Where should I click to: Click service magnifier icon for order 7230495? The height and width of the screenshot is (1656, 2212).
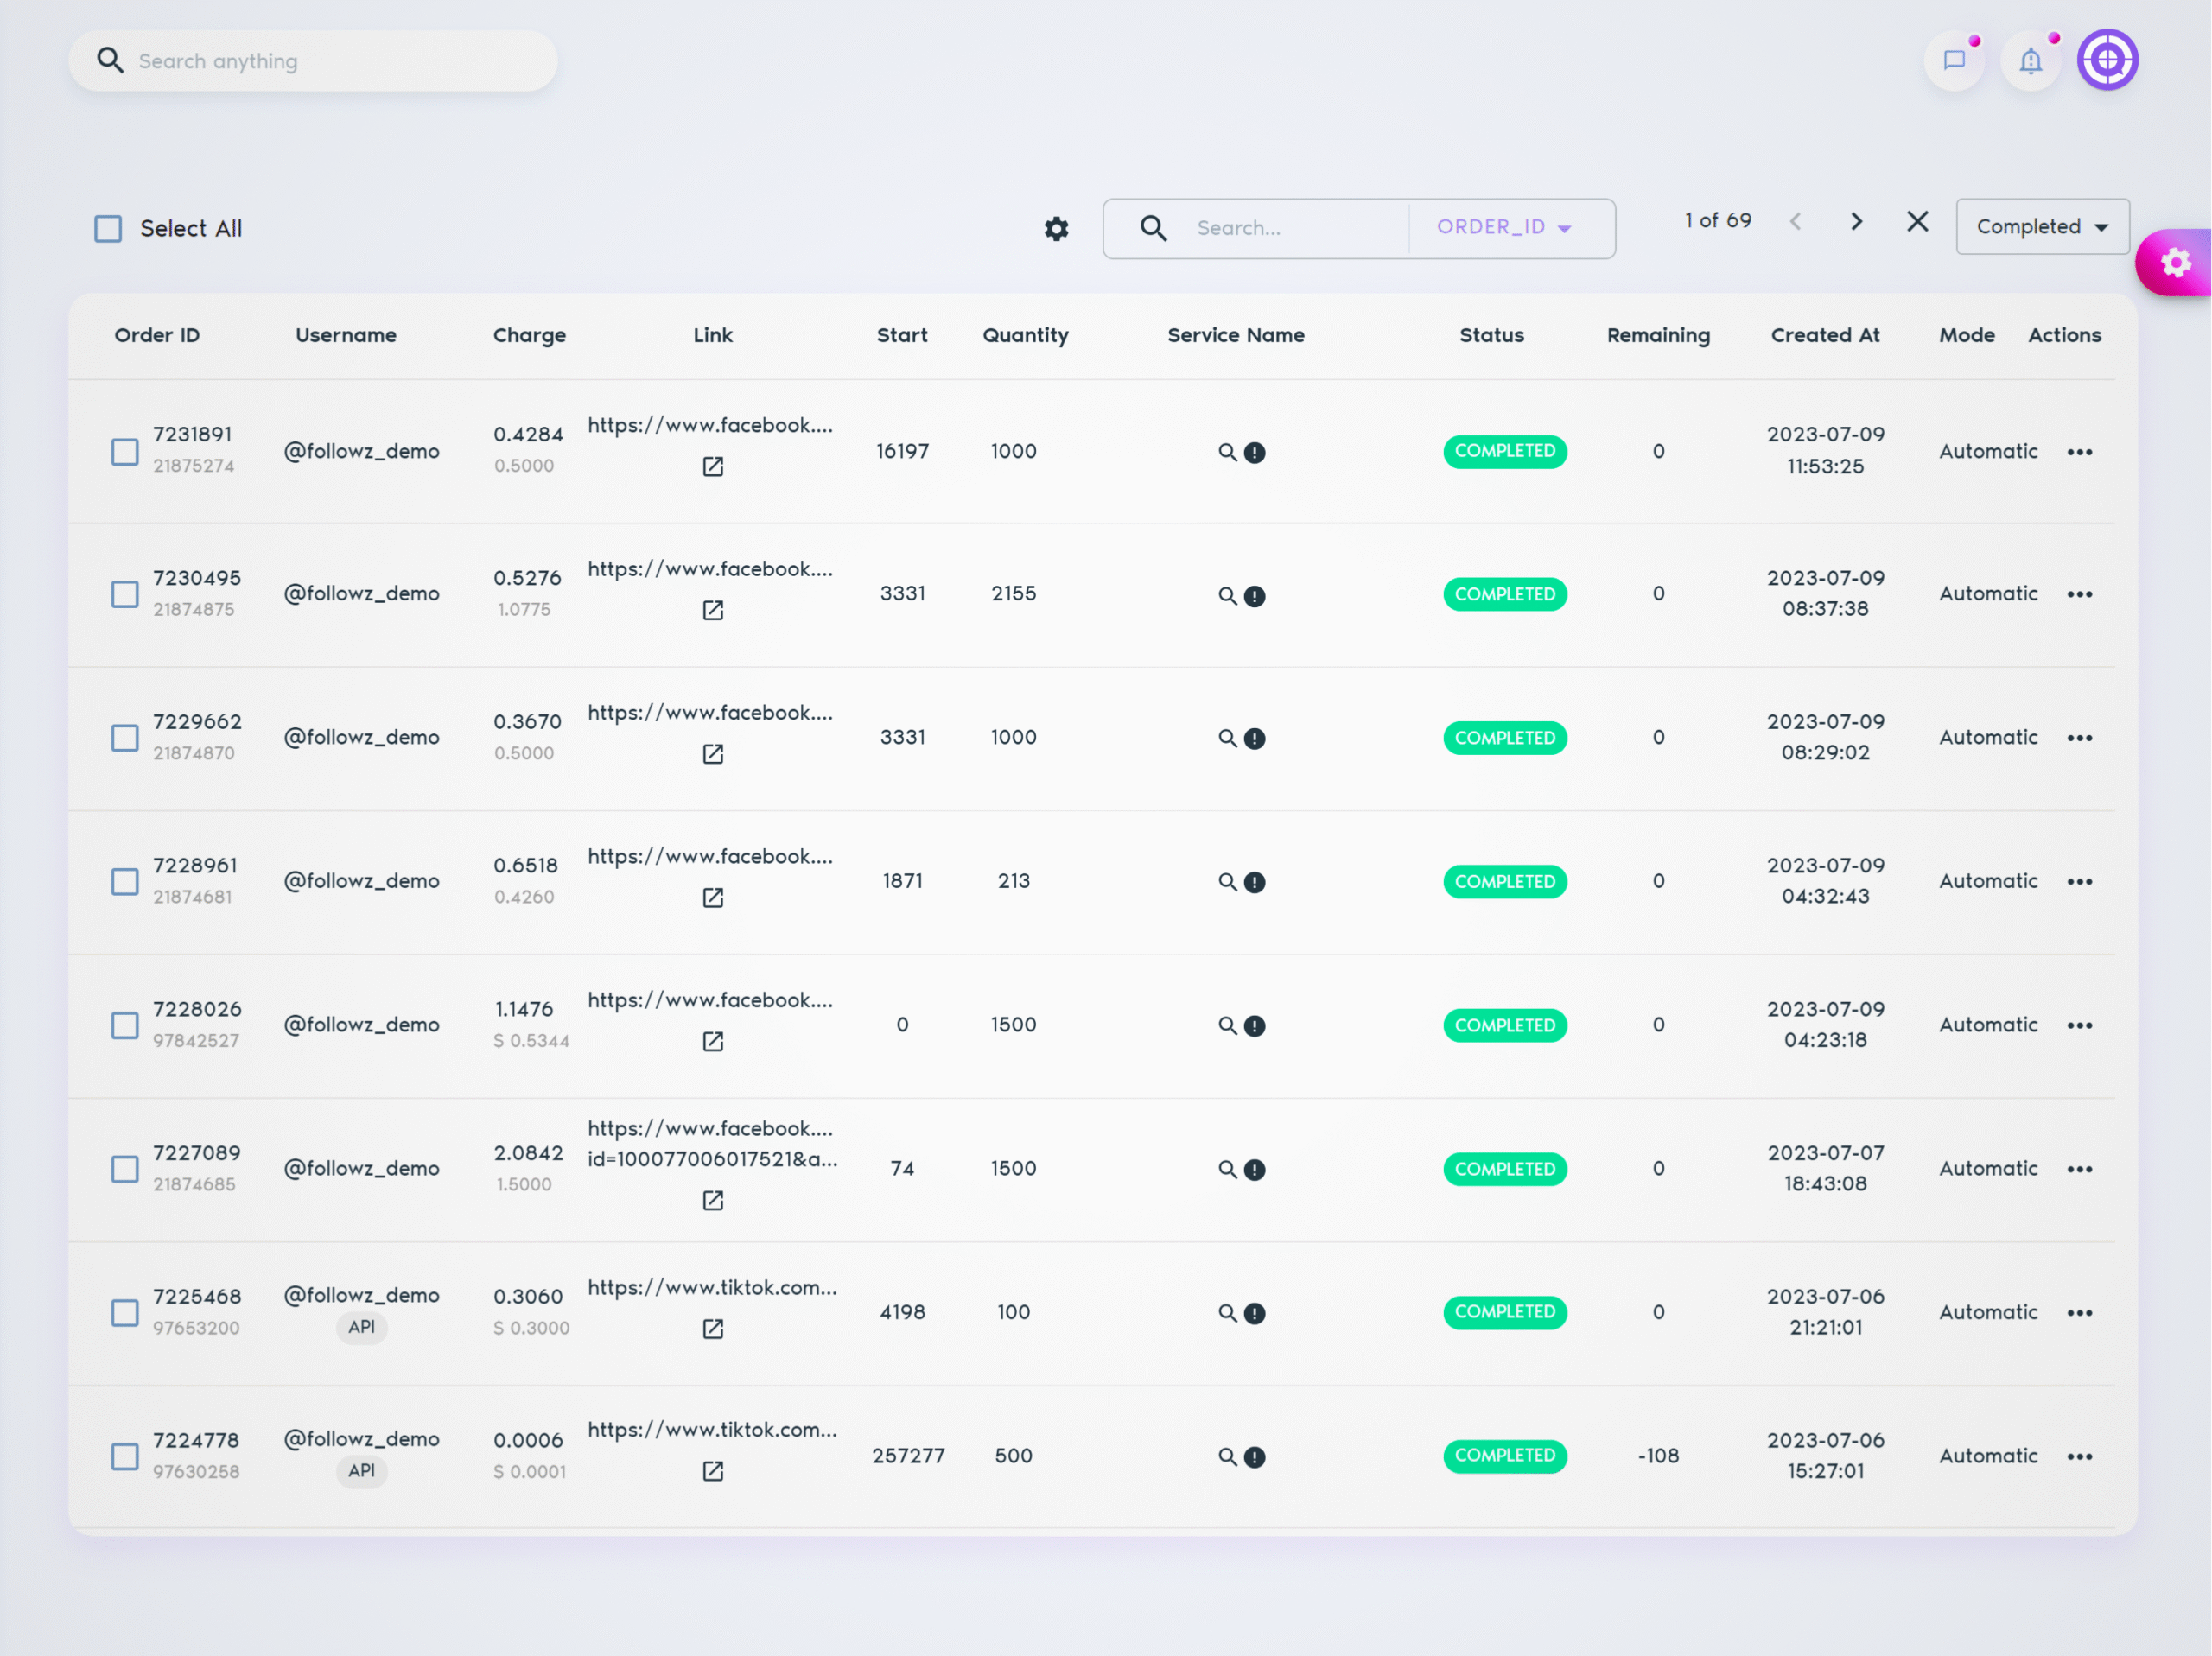coord(1227,596)
